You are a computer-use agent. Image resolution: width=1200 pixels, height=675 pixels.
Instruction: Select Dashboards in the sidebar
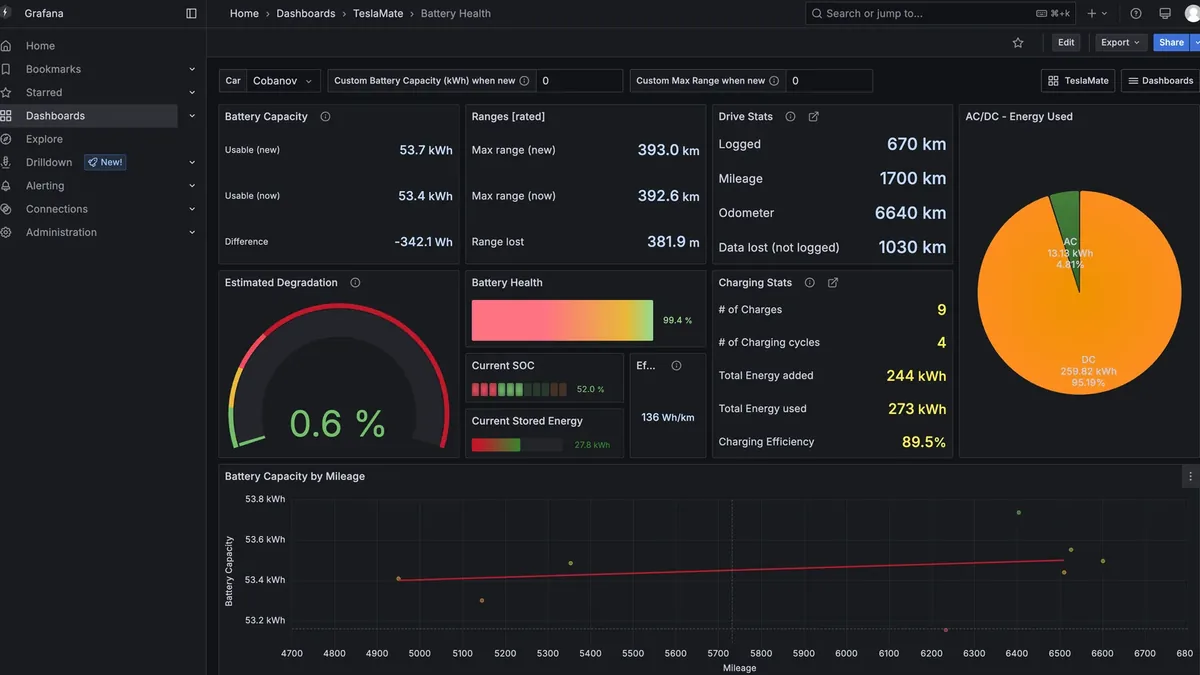point(55,116)
